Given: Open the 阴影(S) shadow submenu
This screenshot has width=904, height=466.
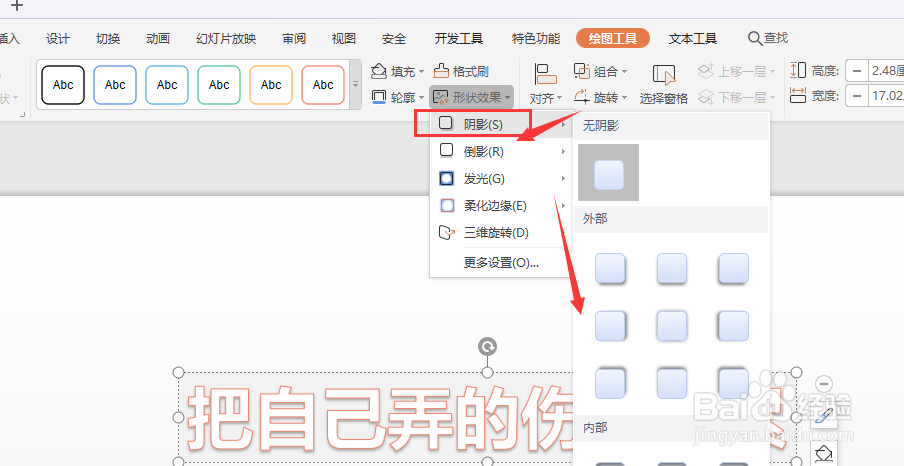Looking at the screenshot, I should 500,123.
